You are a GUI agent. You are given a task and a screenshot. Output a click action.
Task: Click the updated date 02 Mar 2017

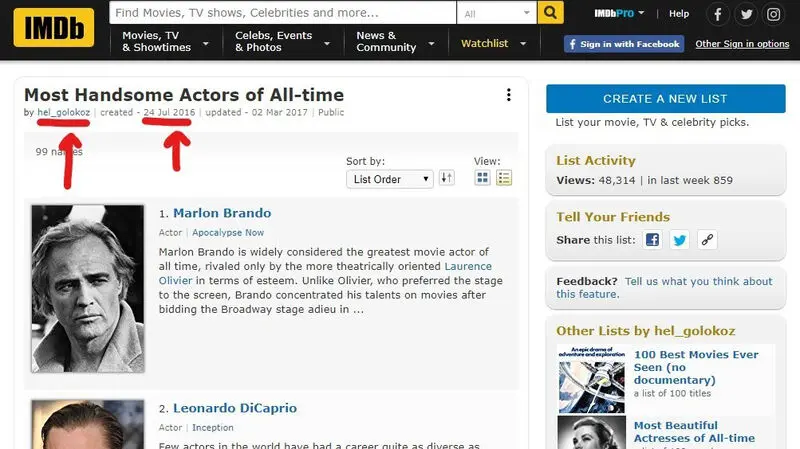280,112
